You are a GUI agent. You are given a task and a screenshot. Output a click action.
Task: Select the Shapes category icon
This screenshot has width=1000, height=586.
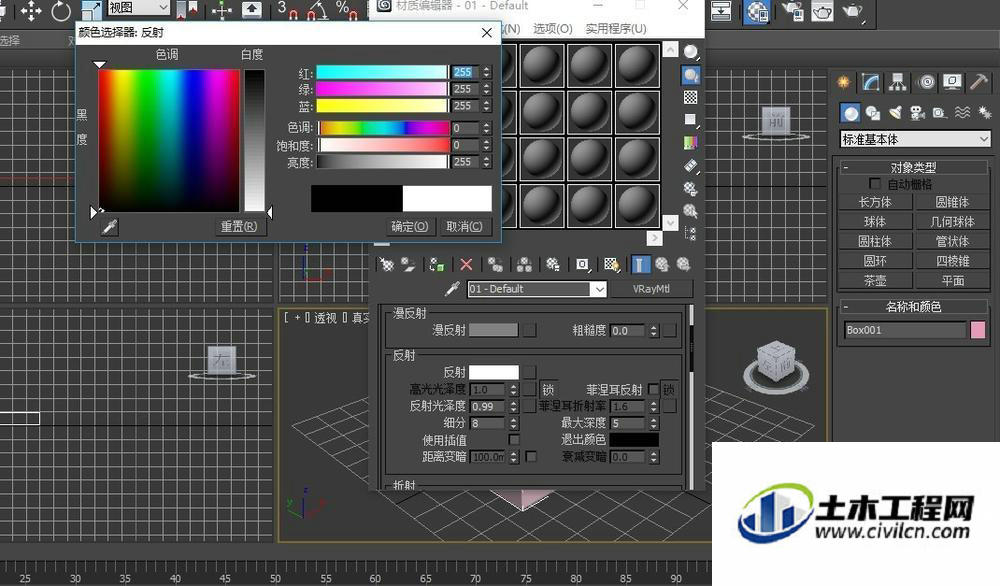(873, 114)
